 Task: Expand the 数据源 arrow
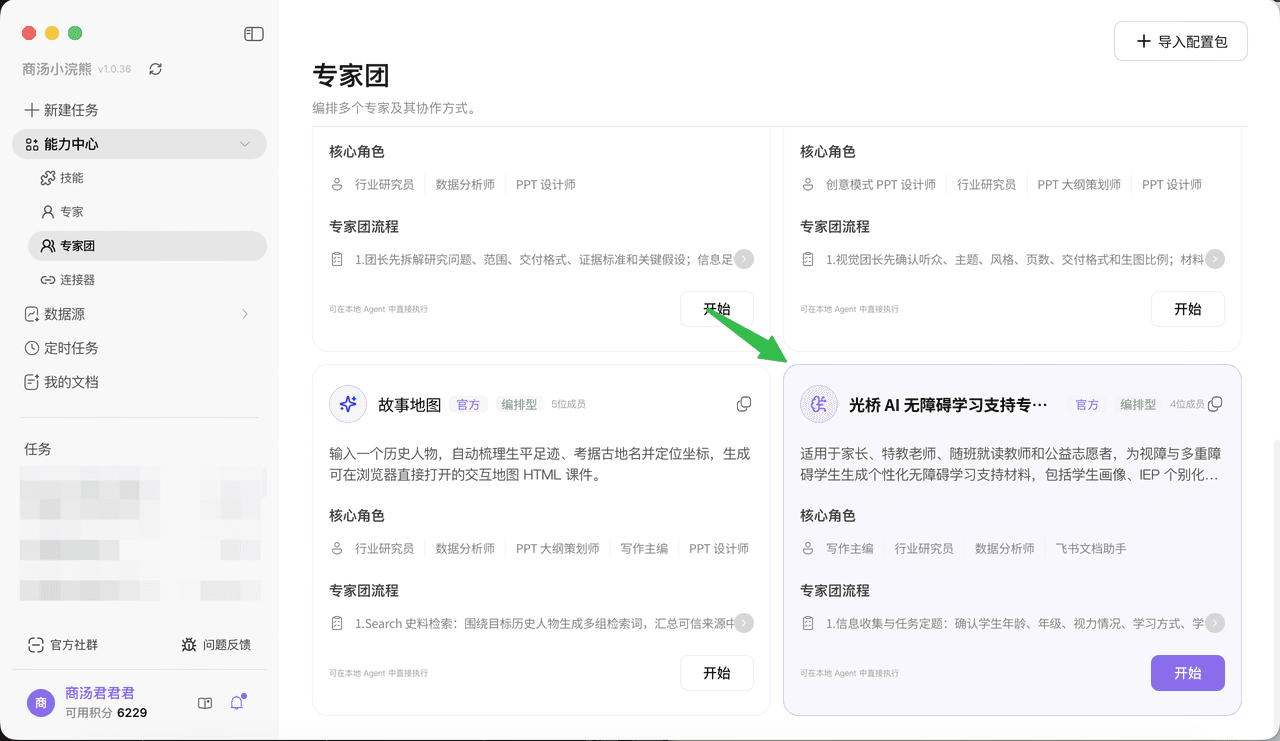pos(245,314)
